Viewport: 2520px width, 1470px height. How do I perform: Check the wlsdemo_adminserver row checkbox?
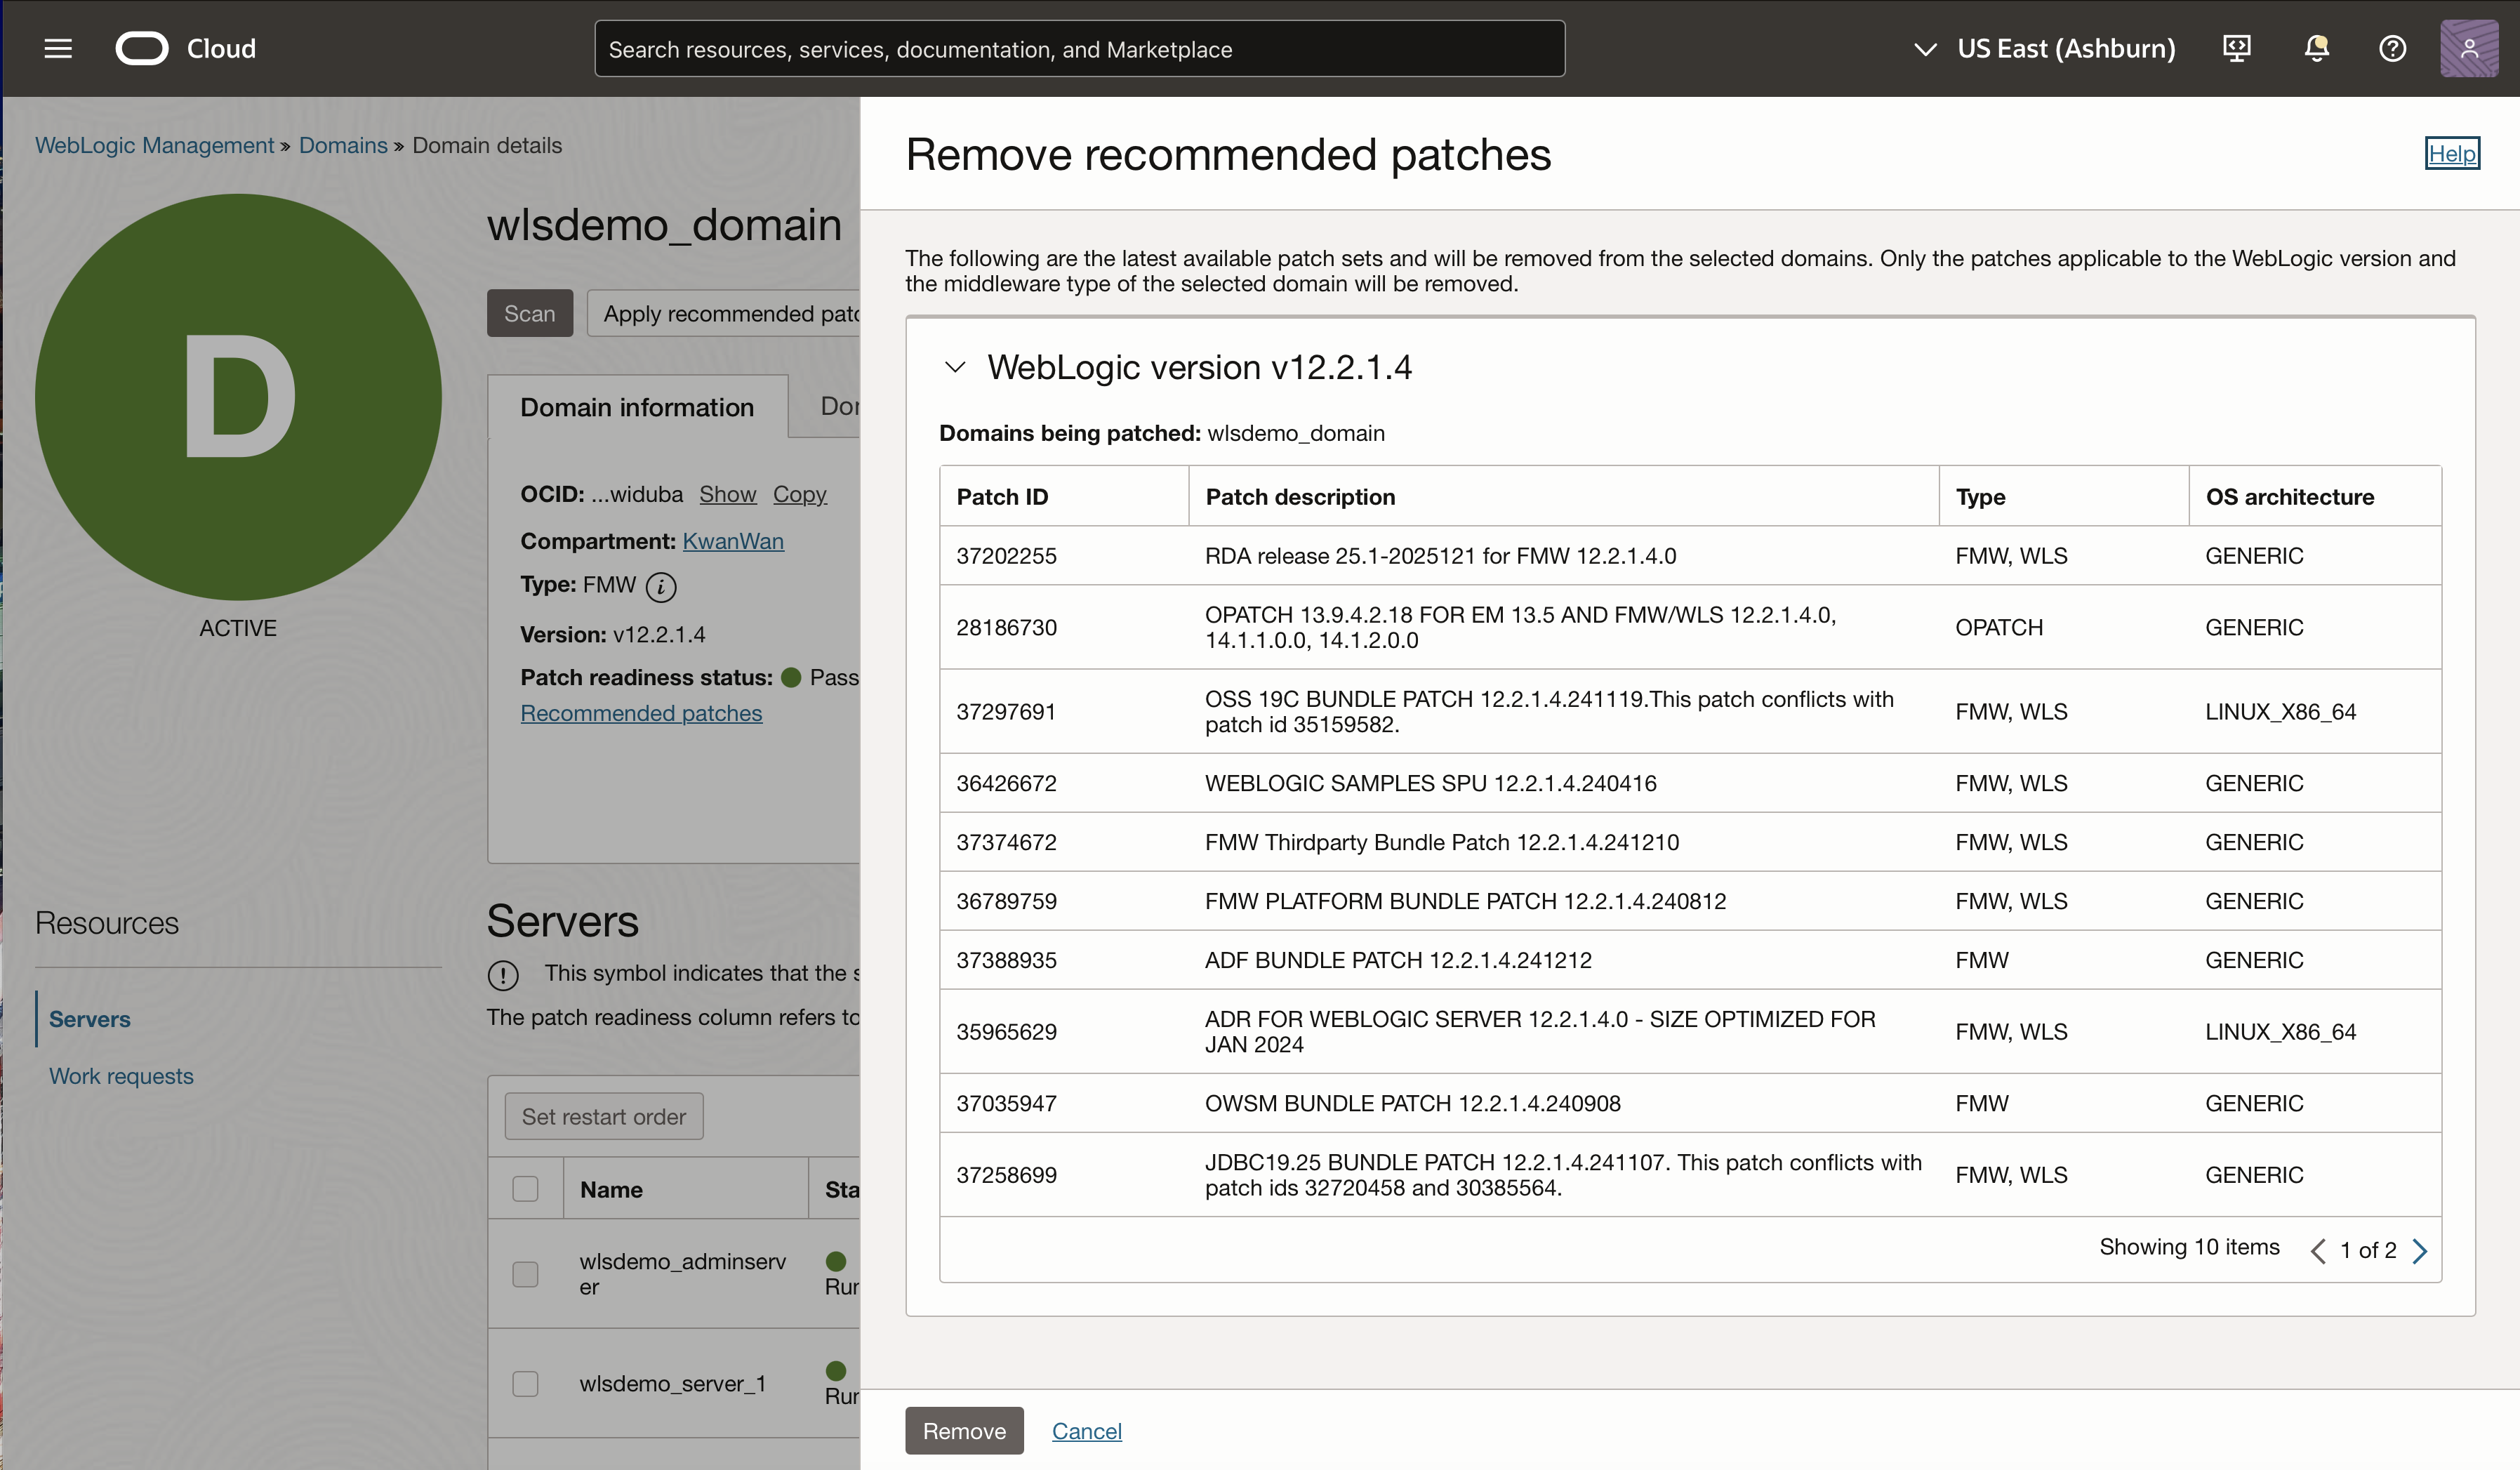(525, 1274)
